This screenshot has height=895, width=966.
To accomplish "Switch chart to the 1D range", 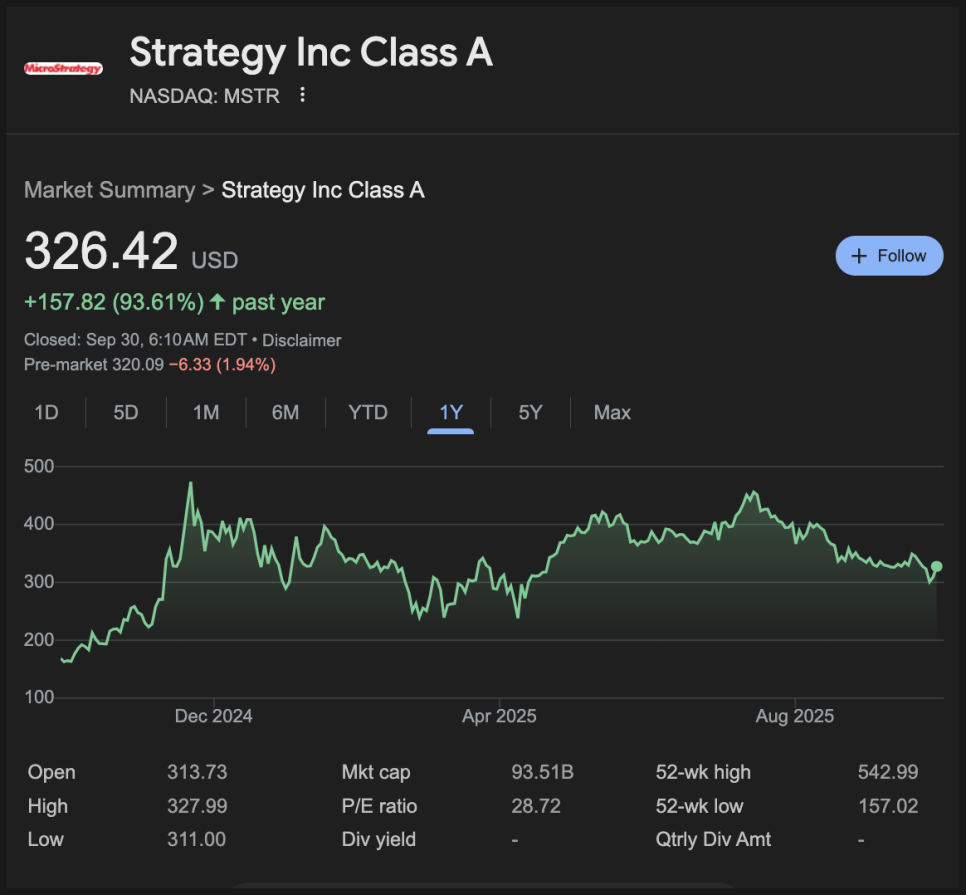I will (46, 412).
